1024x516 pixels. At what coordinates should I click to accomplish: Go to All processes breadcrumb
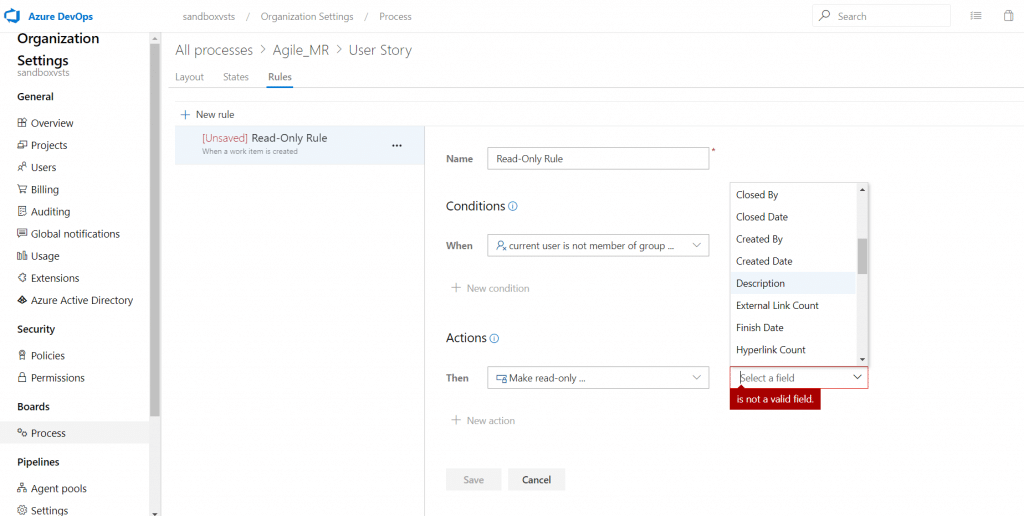pyautogui.click(x=214, y=50)
